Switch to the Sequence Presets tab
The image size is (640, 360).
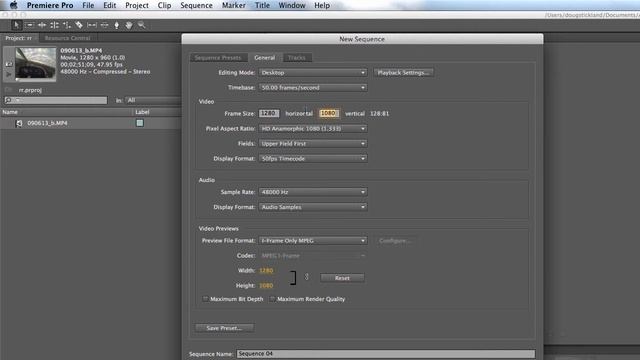(218, 58)
